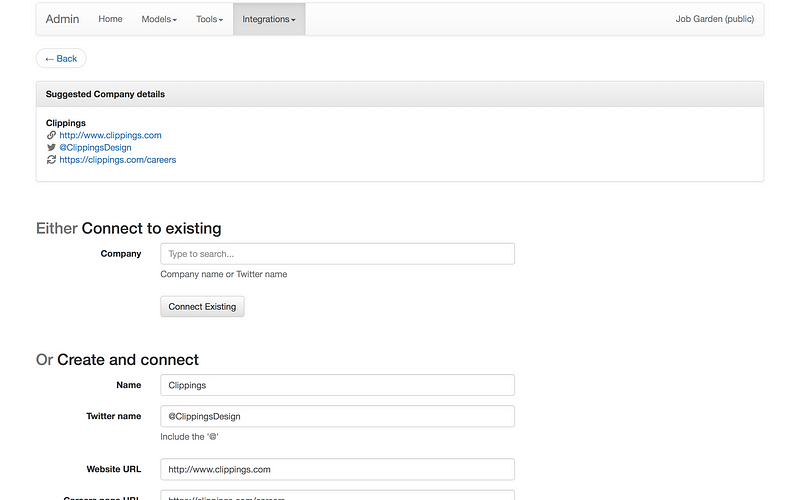Screen dimensions: 800x500
Task: Click the Name field label
Action: coord(129,385)
